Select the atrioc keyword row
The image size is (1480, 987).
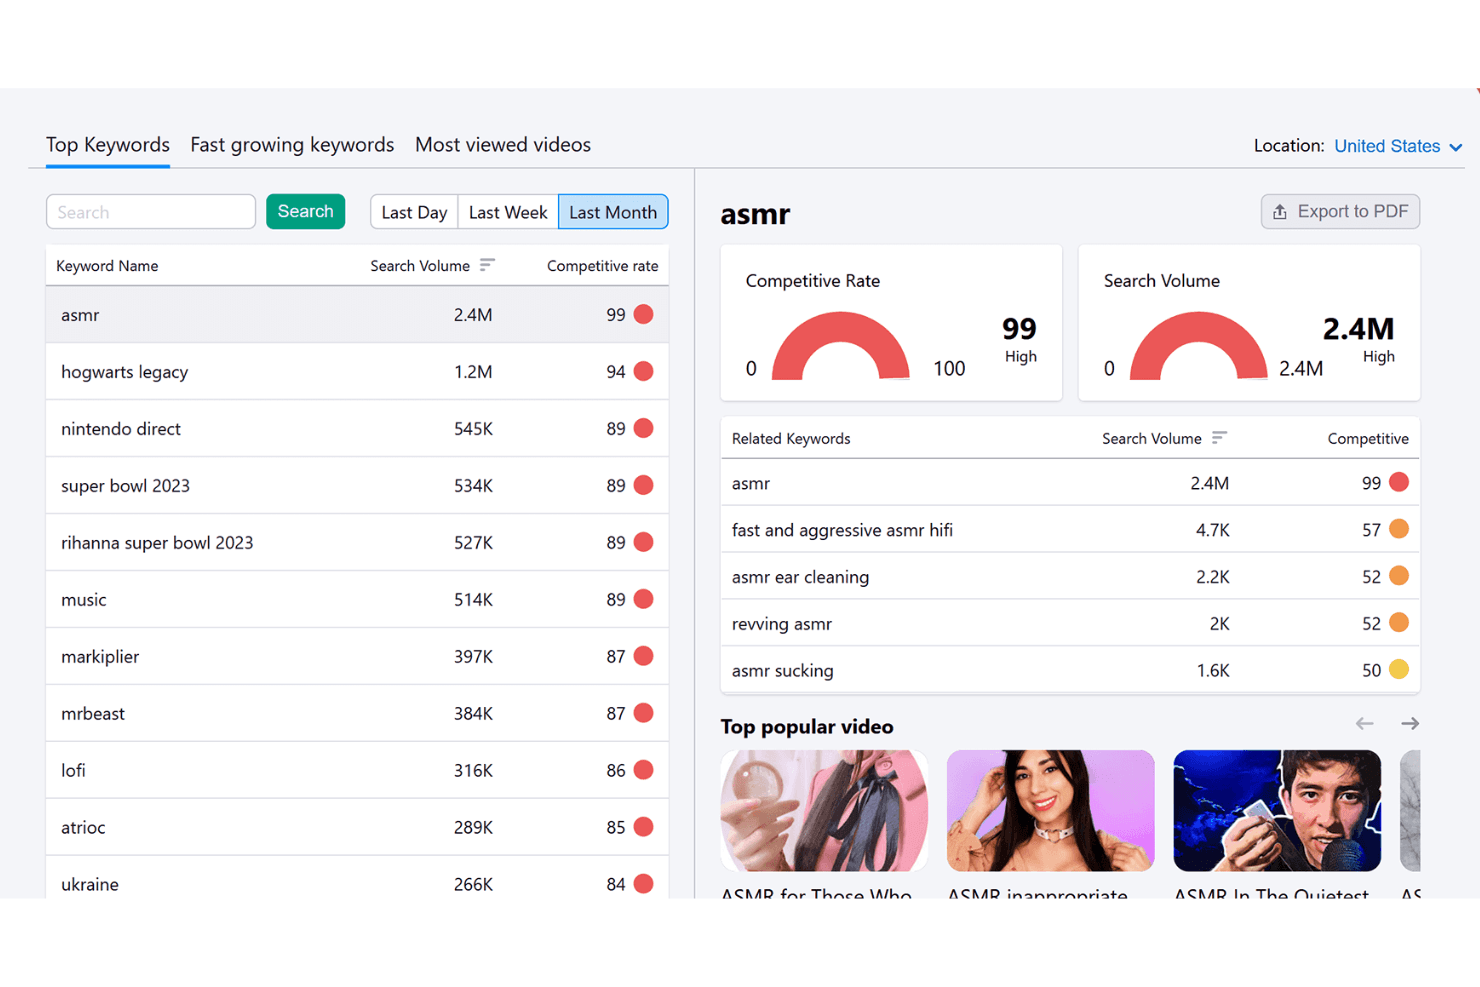coord(357,828)
